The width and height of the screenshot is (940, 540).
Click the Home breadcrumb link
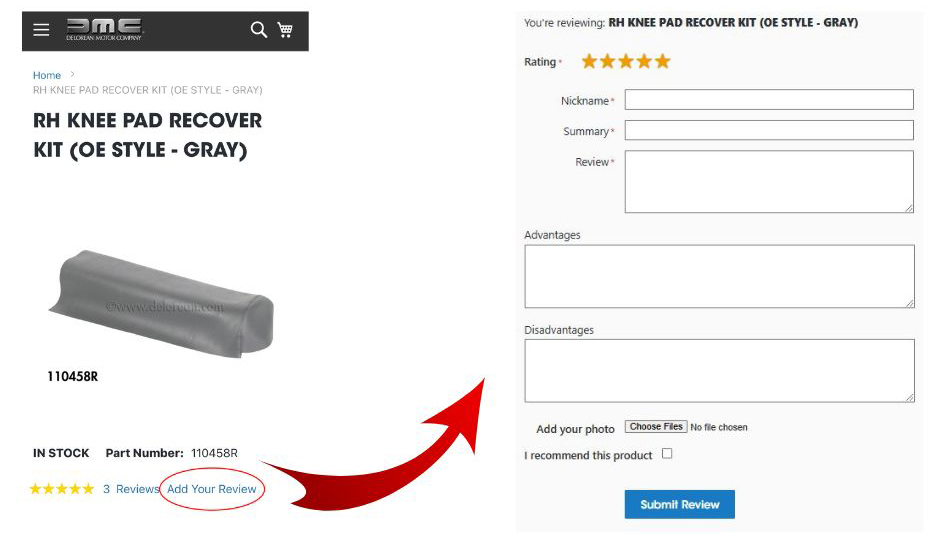click(x=47, y=75)
